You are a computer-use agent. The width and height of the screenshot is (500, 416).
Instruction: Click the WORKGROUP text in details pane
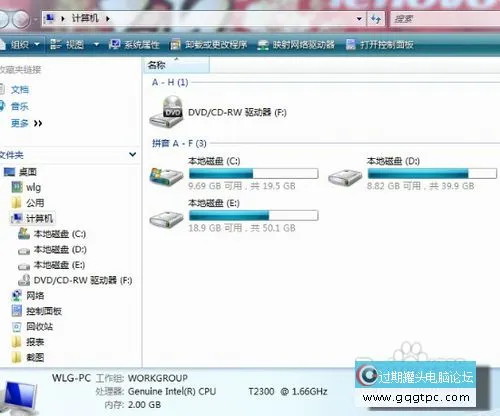pyautogui.click(x=158, y=378)
